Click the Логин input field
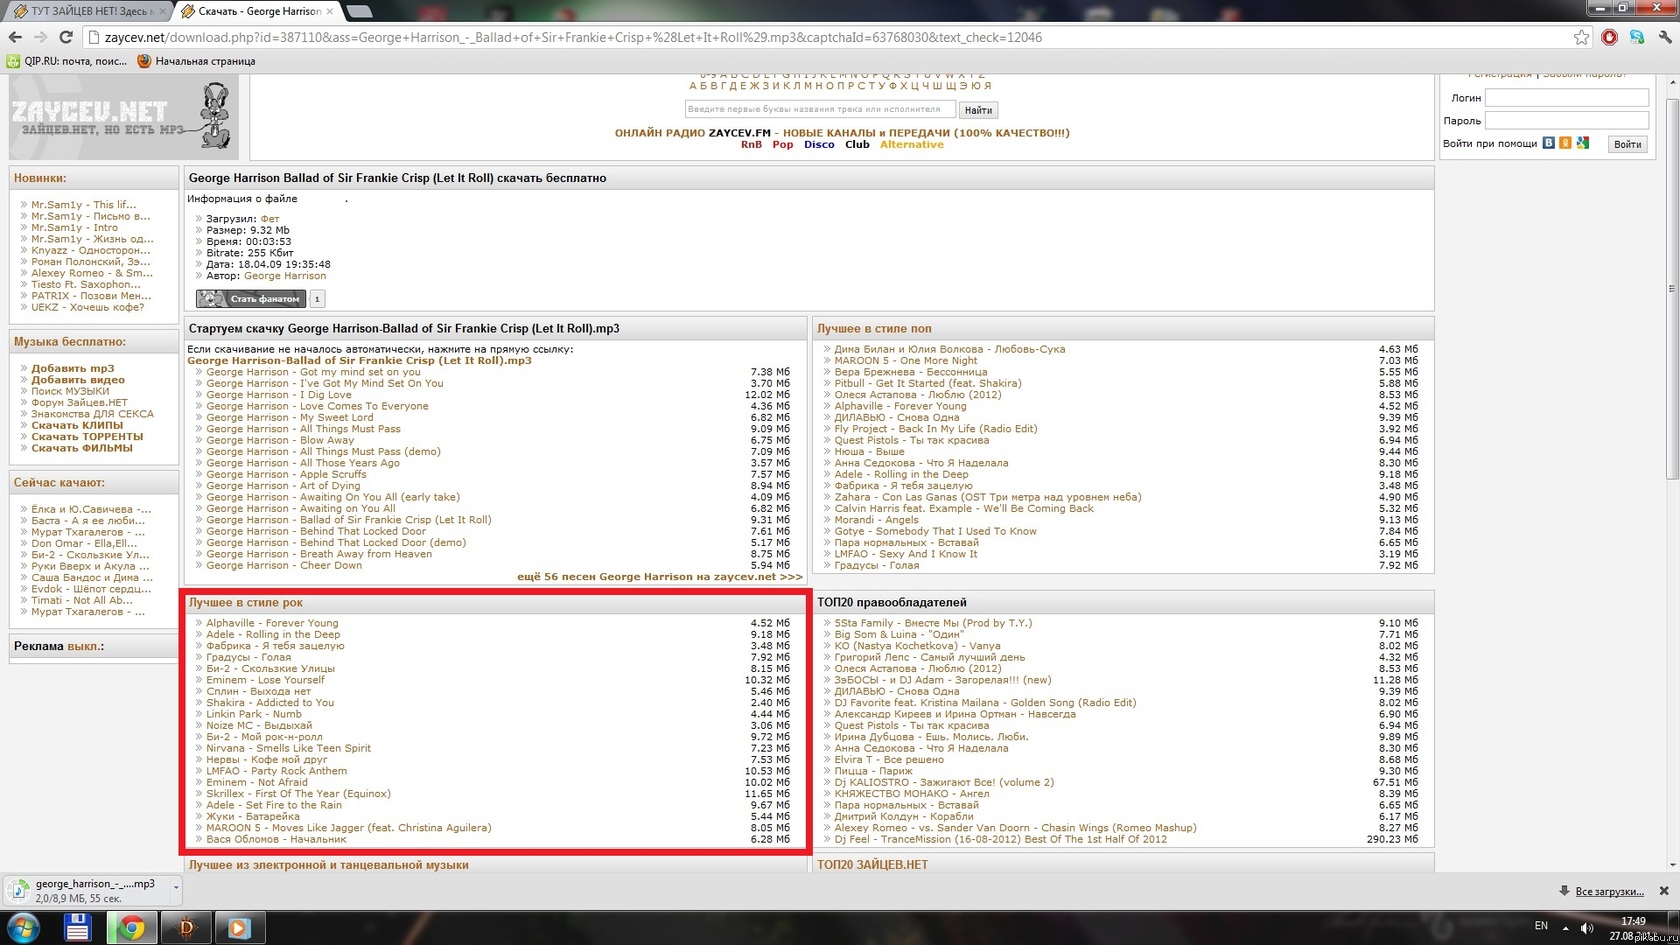Image resolution: width=1680 pixels, height=945 pixels. point(1567,97)
